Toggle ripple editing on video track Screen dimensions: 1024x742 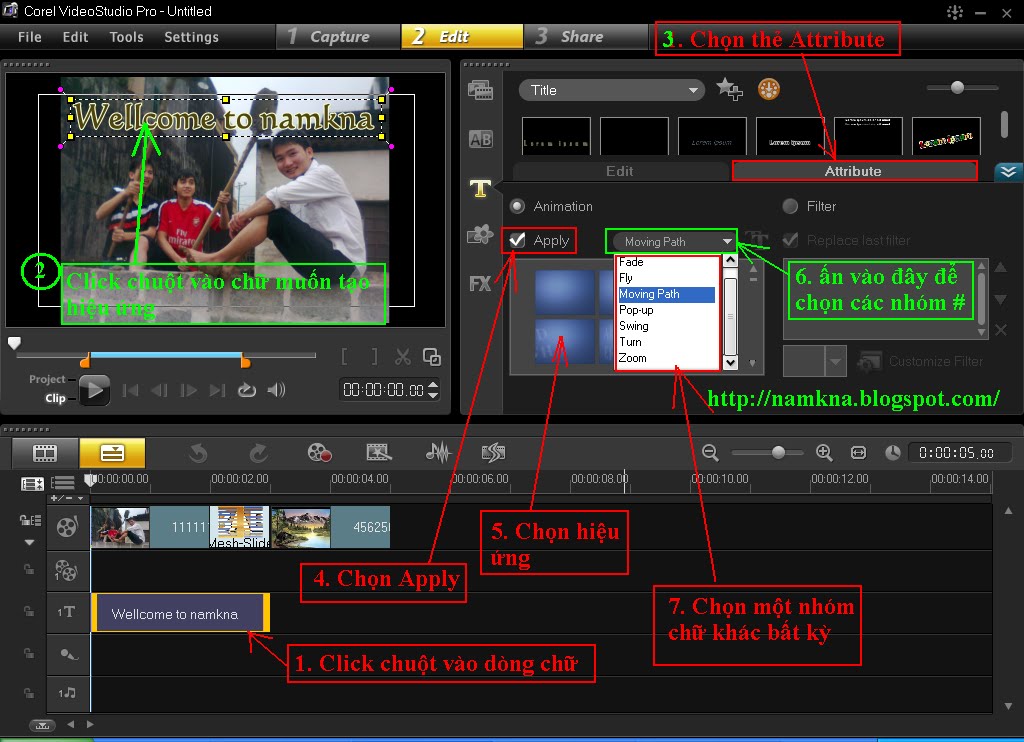coord(30,521)
